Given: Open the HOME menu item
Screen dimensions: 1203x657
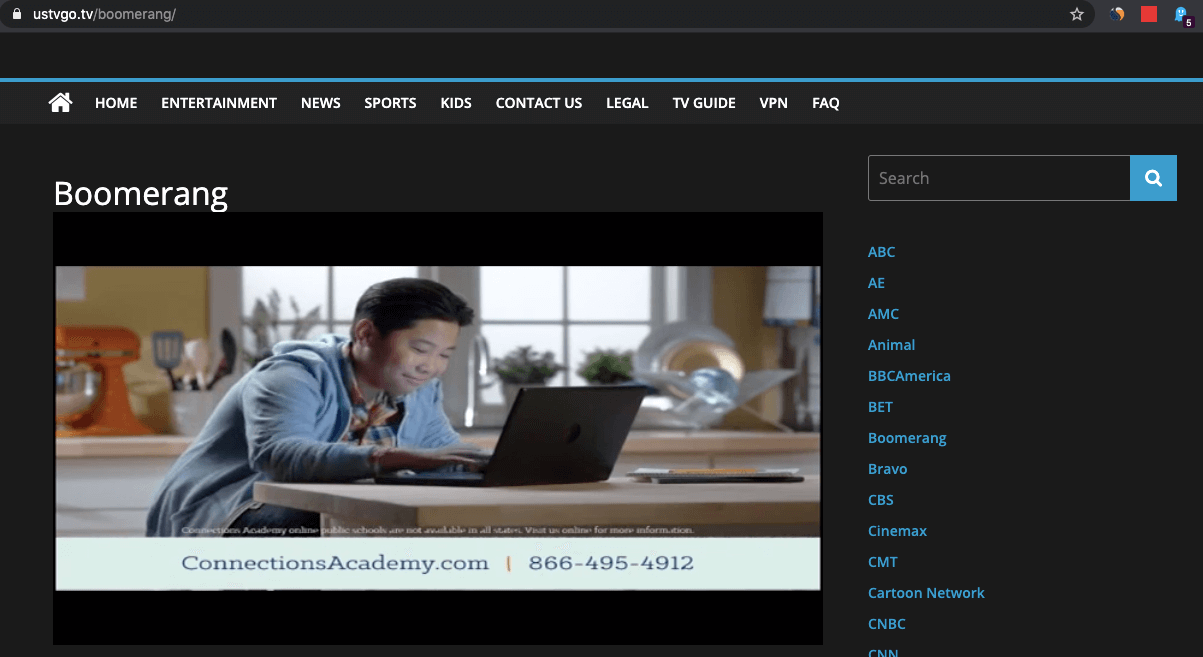Looking at the screenshot, I should tap(116, 103).
